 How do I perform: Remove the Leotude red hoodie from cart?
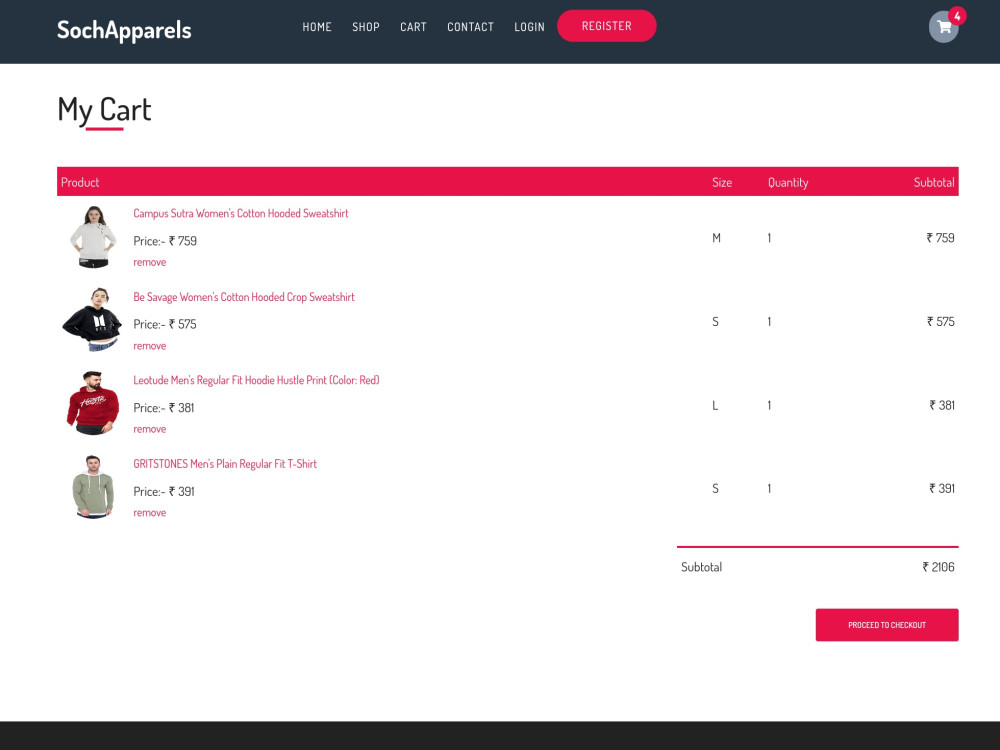(149, 429)
